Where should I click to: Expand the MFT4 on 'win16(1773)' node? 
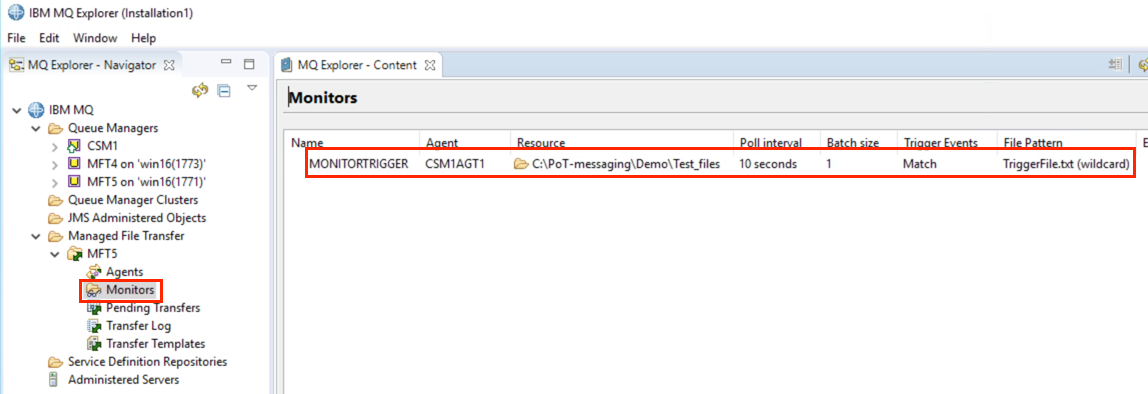[x=54, y=164]
